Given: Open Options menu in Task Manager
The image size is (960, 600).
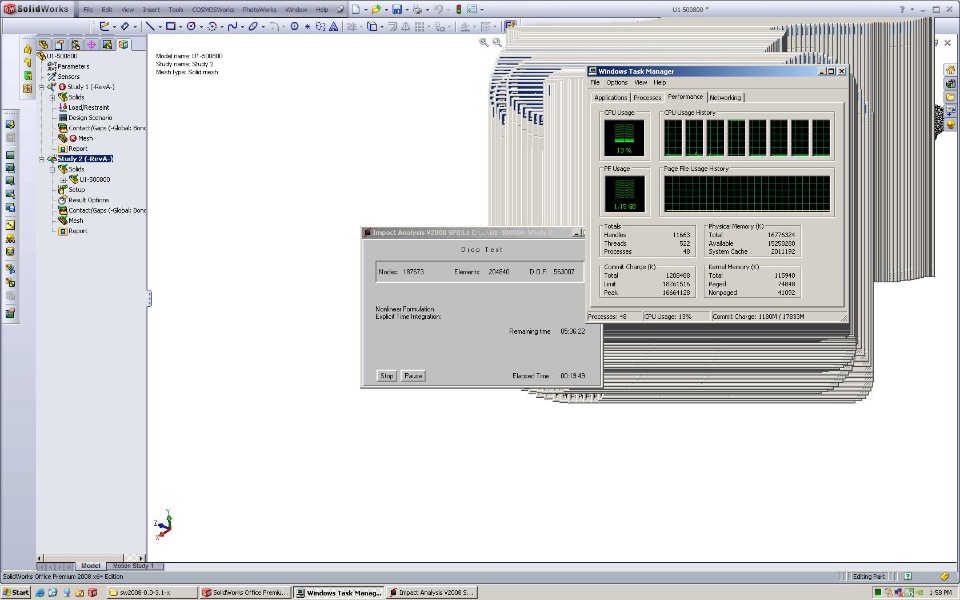Looking at the screenshot, I should (617, 83).
